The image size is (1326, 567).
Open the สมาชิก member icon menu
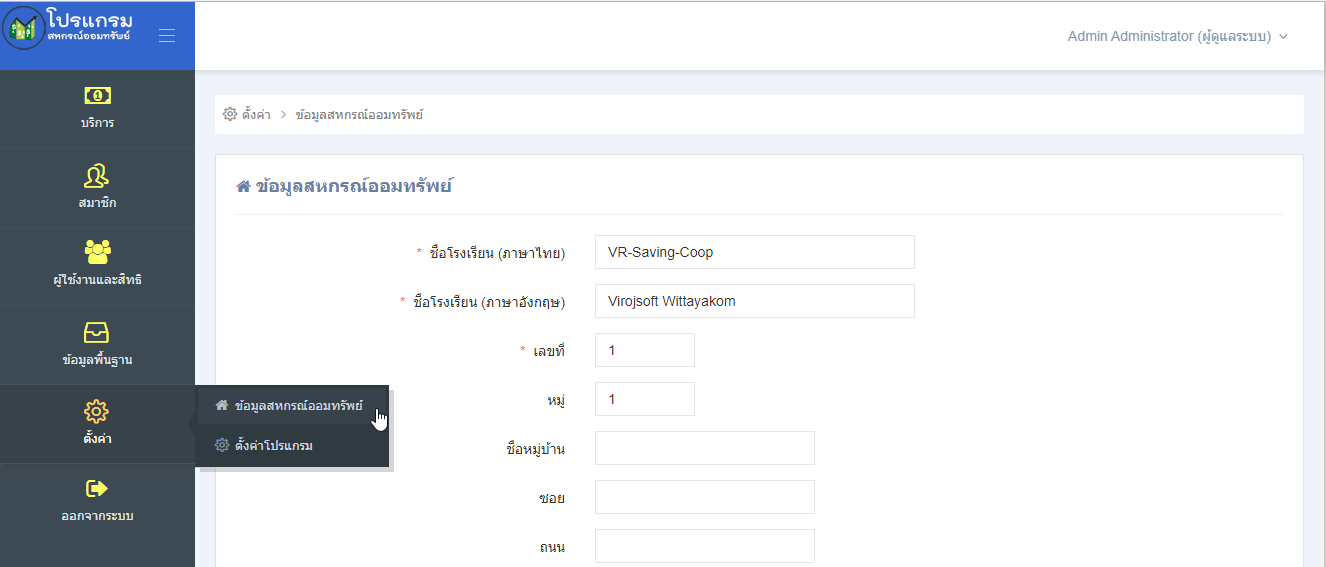coord(97,176)
